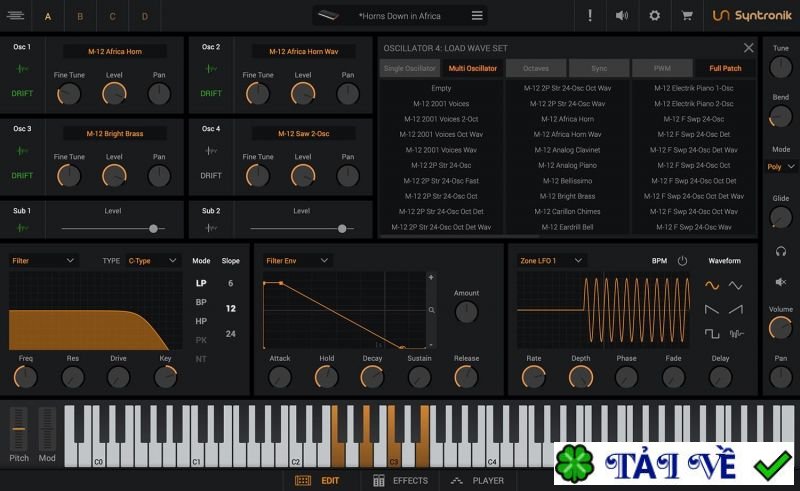Open preset menu beside Horns Down in Africa
The width and height of the screenshot is (800, 491).
click(477, 16)
